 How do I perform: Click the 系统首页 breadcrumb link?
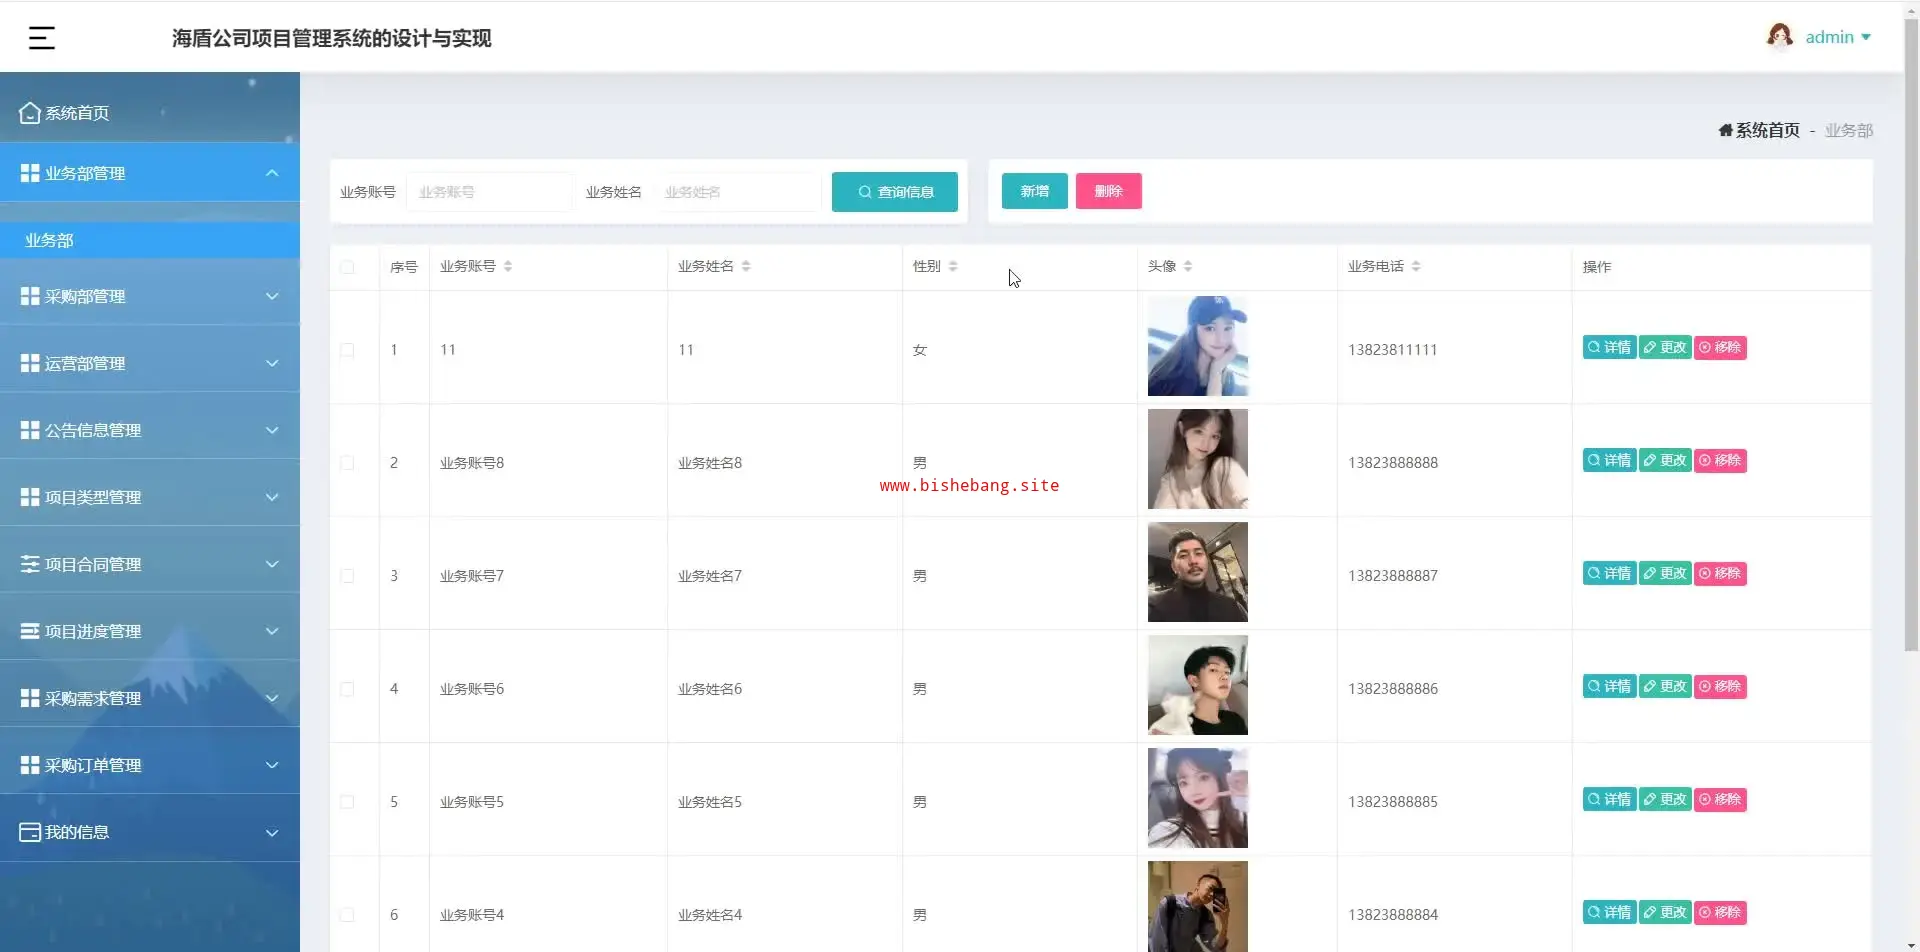click(1759, 130)
